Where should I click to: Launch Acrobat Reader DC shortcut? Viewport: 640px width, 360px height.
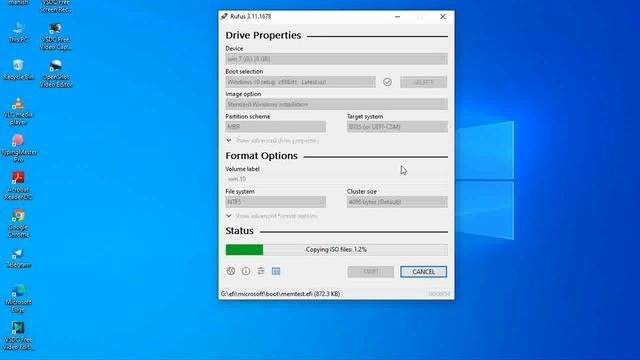click(18, 186)
